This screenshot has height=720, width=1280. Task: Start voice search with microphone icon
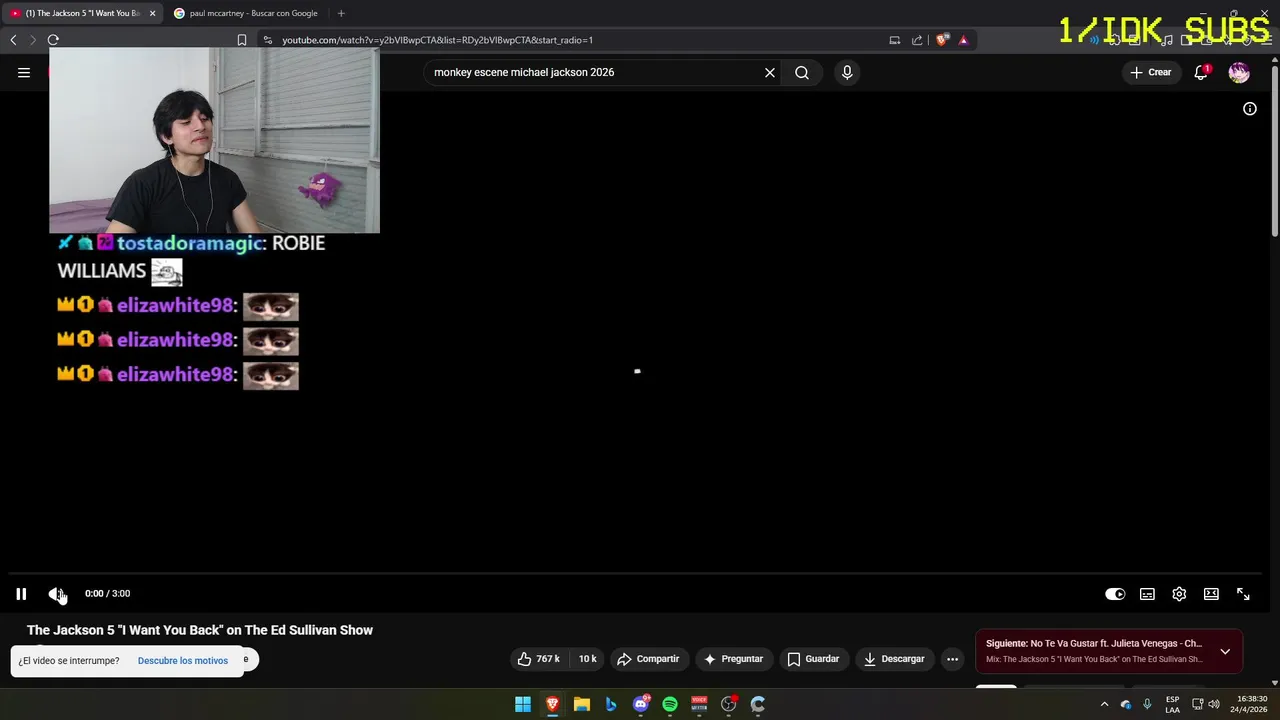847,72
